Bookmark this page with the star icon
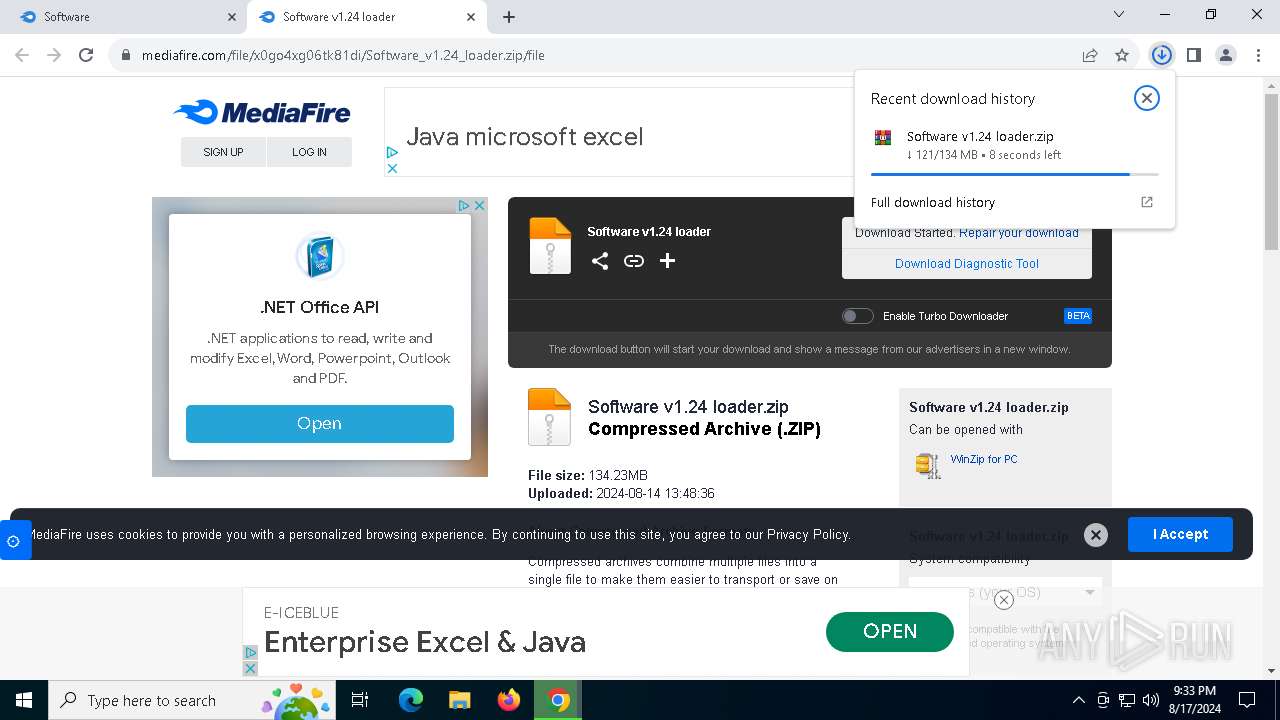This screenshot has height=720, width=1280. [1122, 55]
